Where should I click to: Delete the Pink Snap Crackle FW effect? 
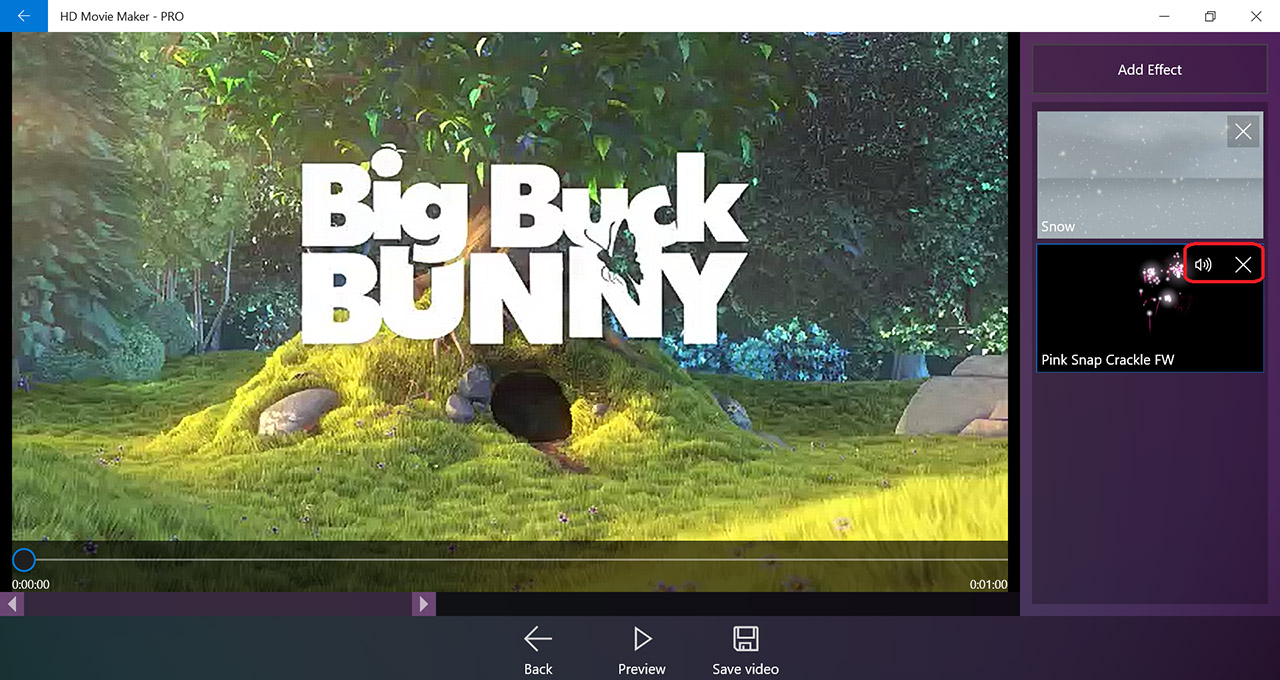(x=1243, y=264)
